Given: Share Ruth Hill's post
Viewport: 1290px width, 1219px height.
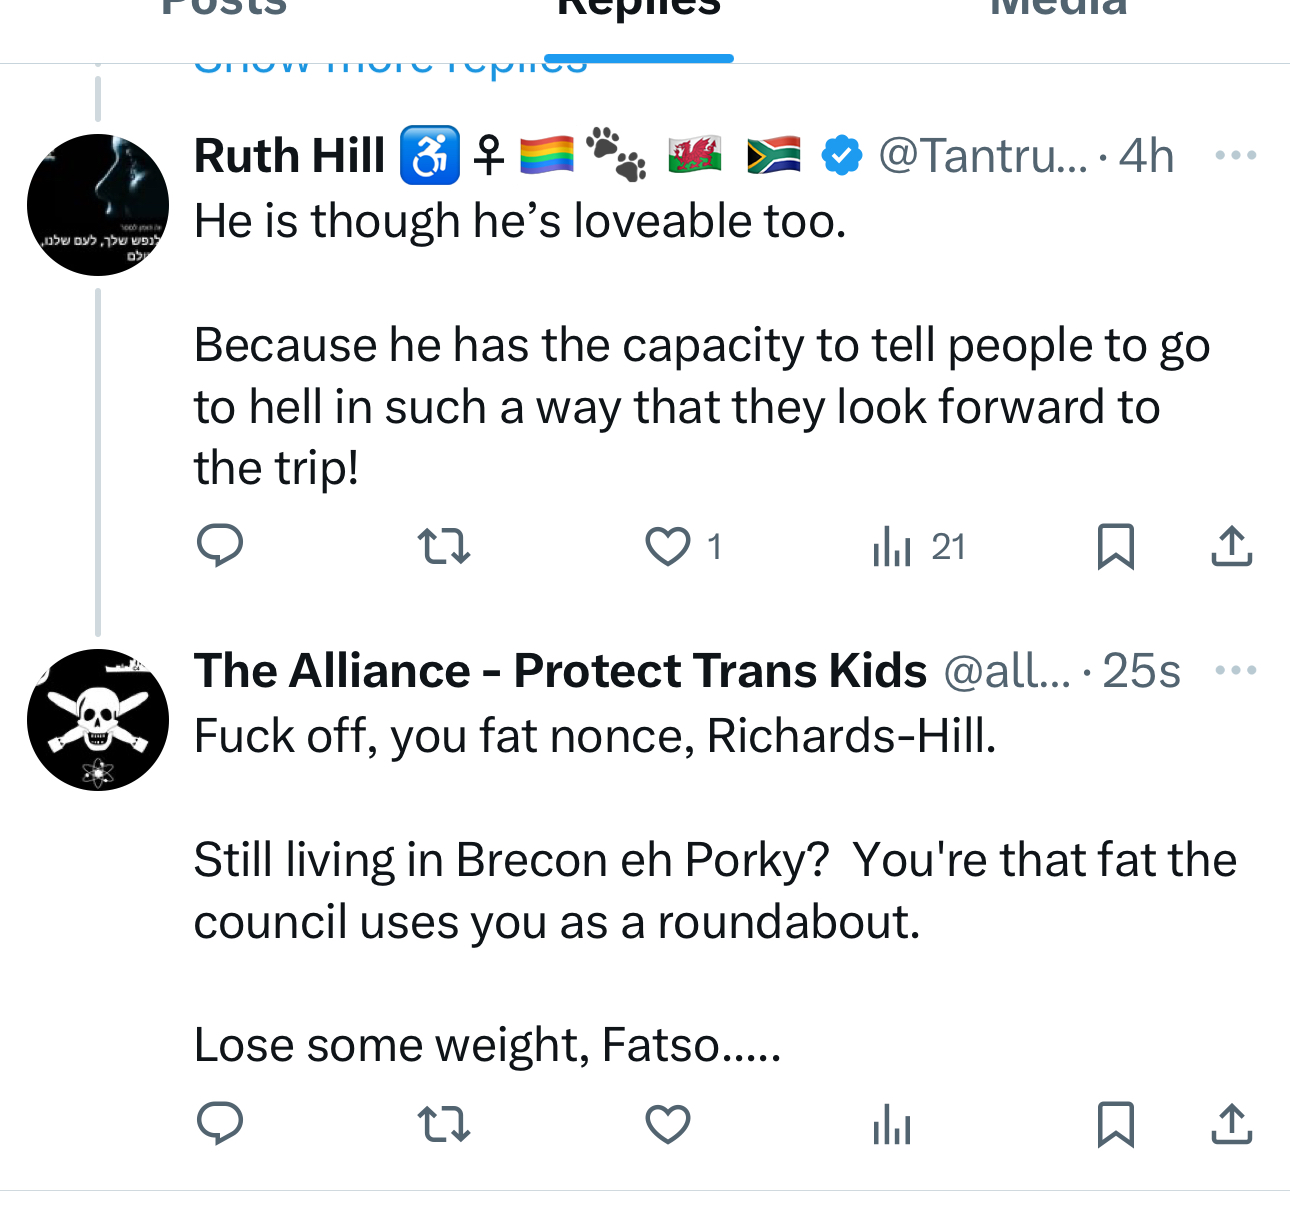Looking at the screenshot, I should 1231,547.
